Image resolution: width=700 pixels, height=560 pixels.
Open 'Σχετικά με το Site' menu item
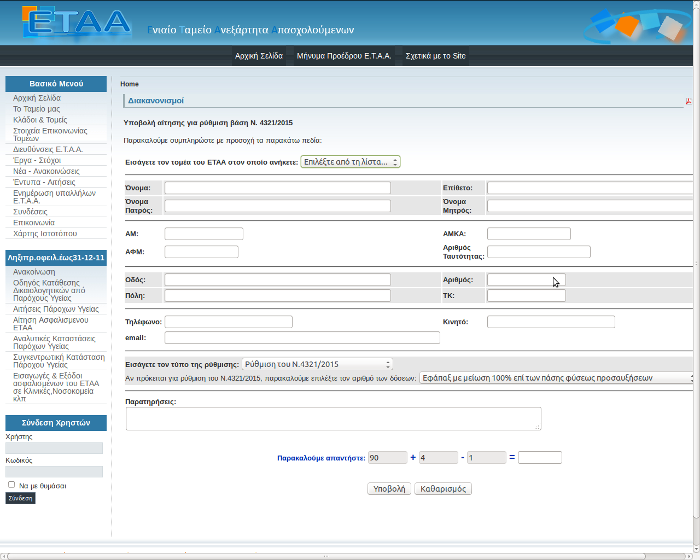pos(435,56)
